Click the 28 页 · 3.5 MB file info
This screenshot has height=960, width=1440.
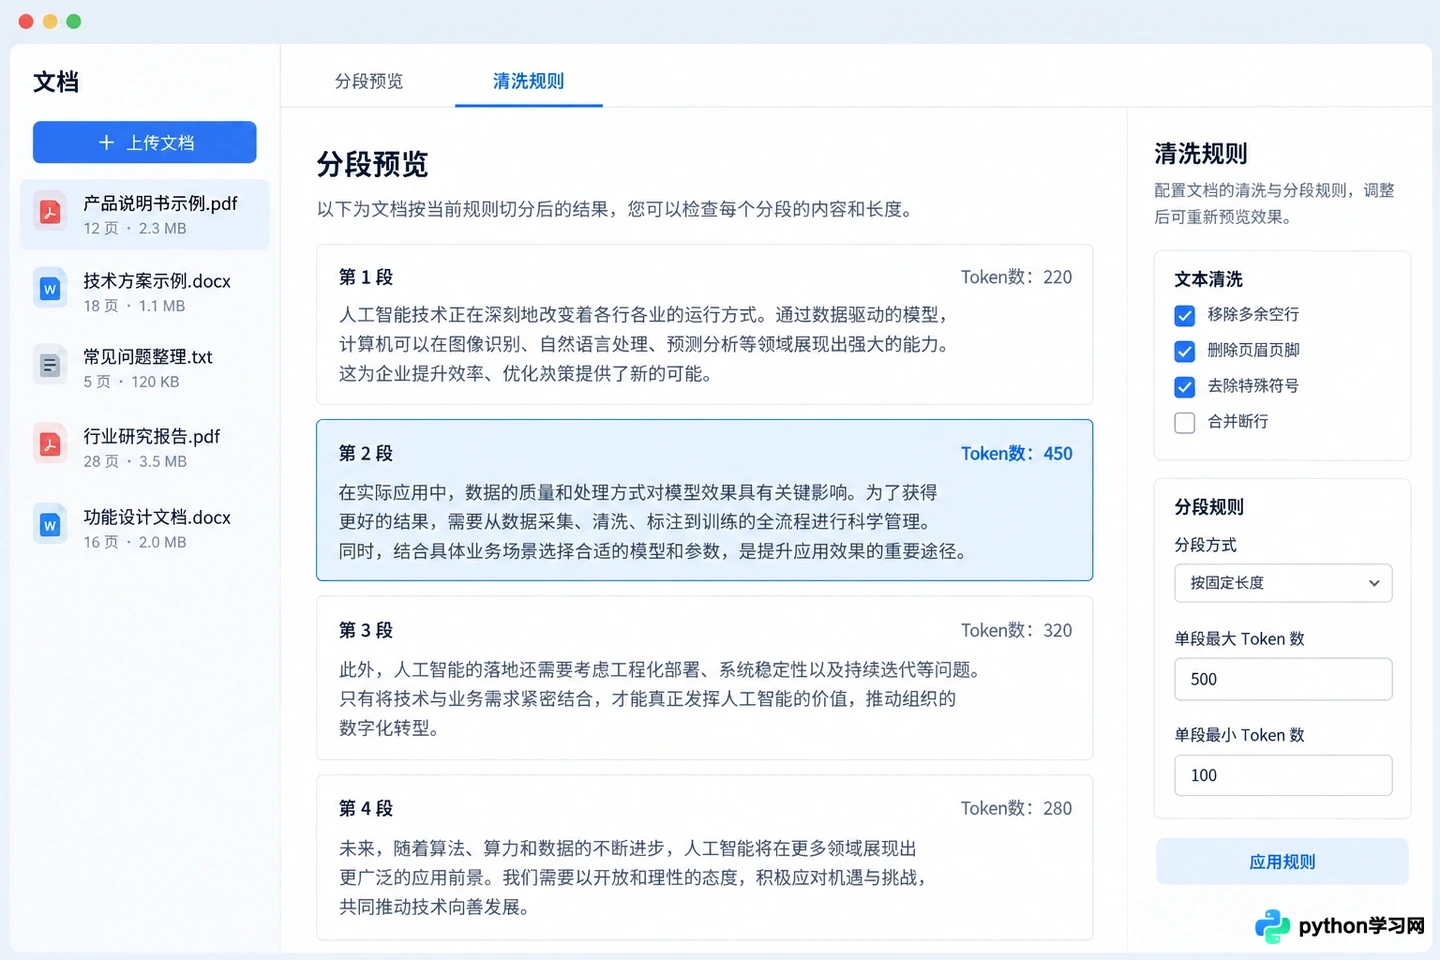click(x=135, y=461)
